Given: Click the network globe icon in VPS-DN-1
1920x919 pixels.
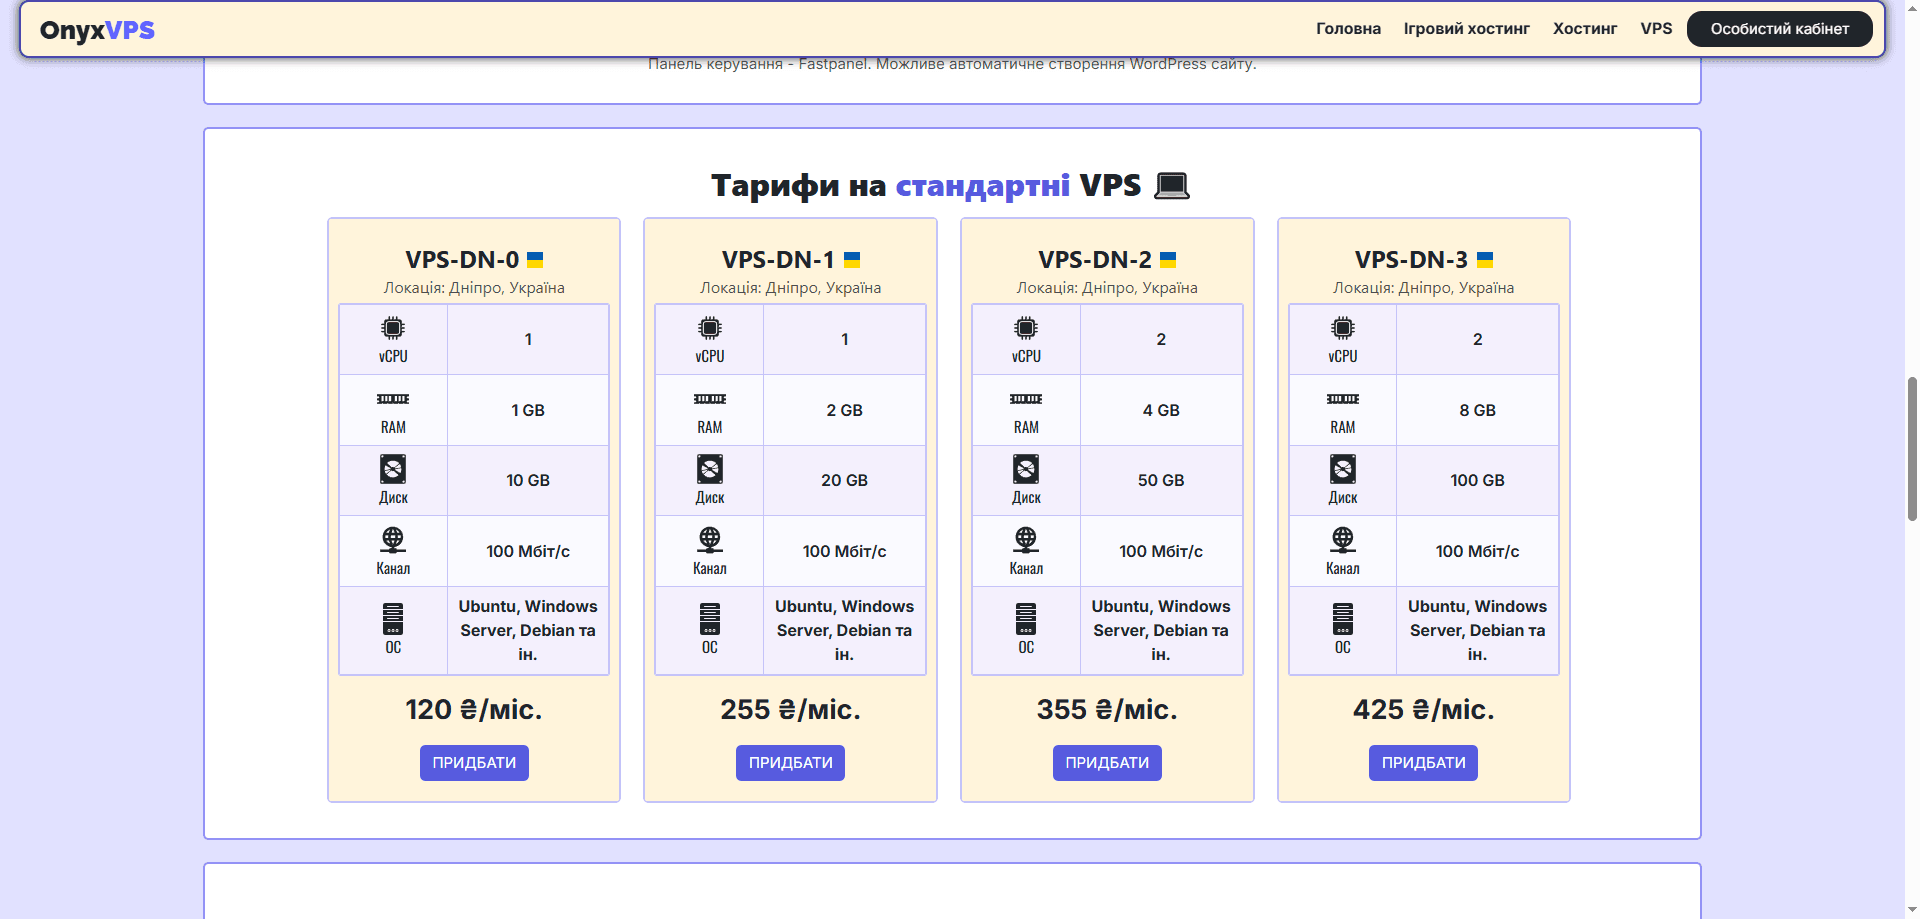Looking at the screenshot, I should tap(709, 540).
